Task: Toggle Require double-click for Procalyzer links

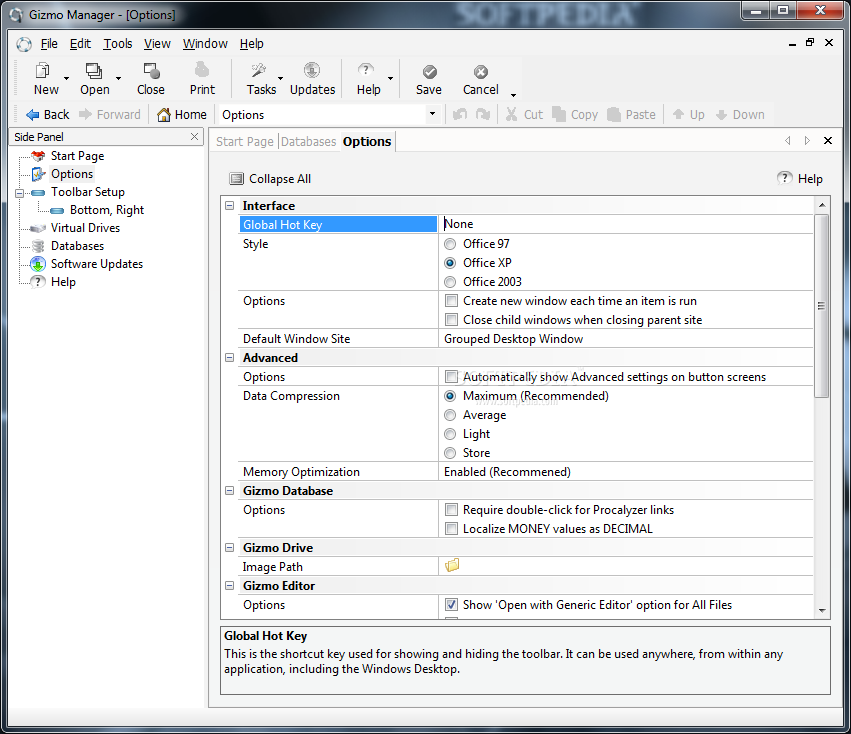Action: [x=451, y=509]
